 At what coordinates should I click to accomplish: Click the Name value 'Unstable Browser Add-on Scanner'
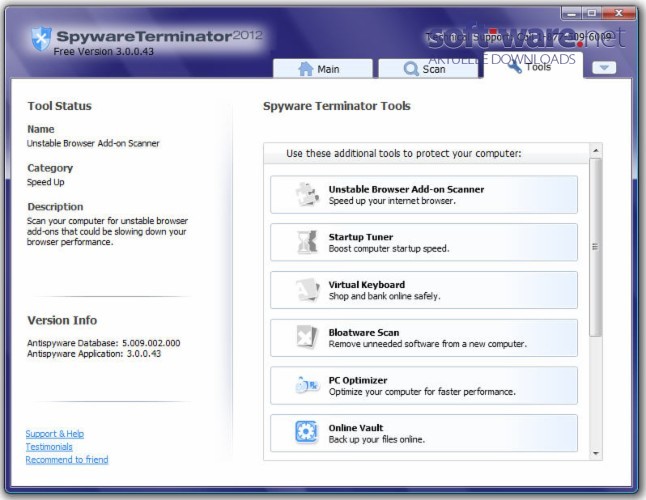(93, 143)
